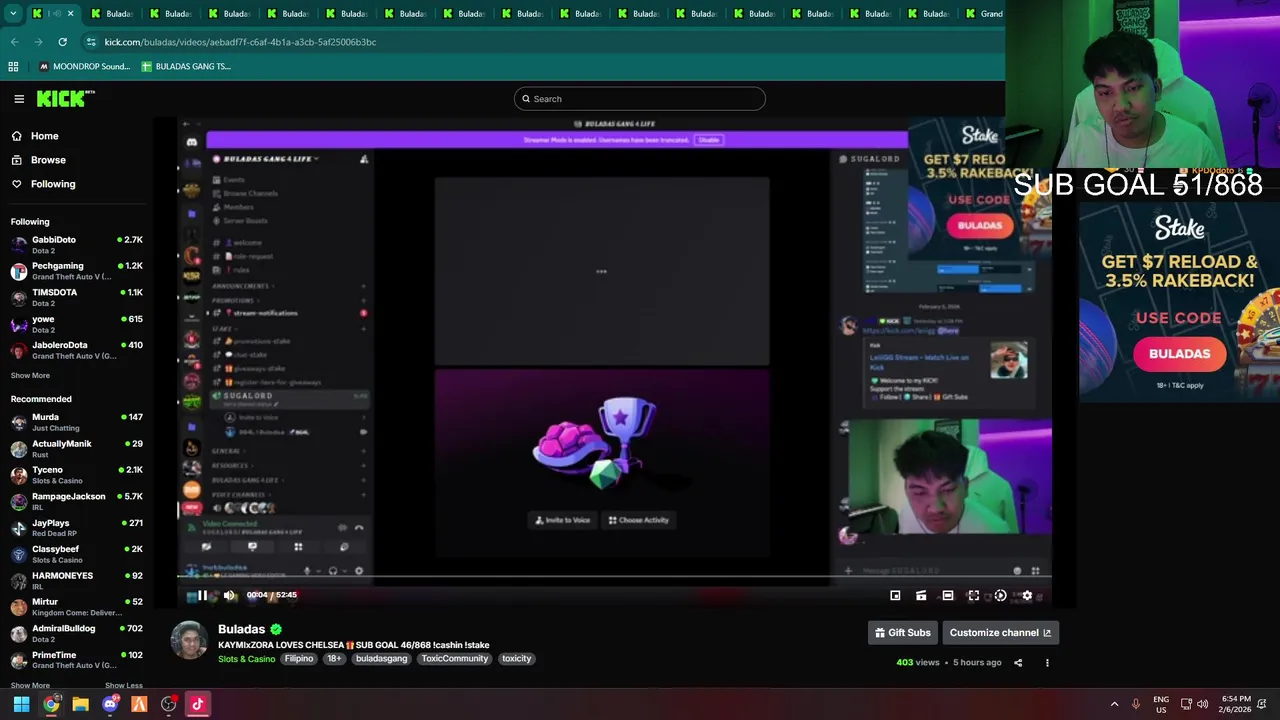The width and height of the screenshot is (1280, 720).
Task: Open the Slots & Casino category
Action: [x=246, y=659]
